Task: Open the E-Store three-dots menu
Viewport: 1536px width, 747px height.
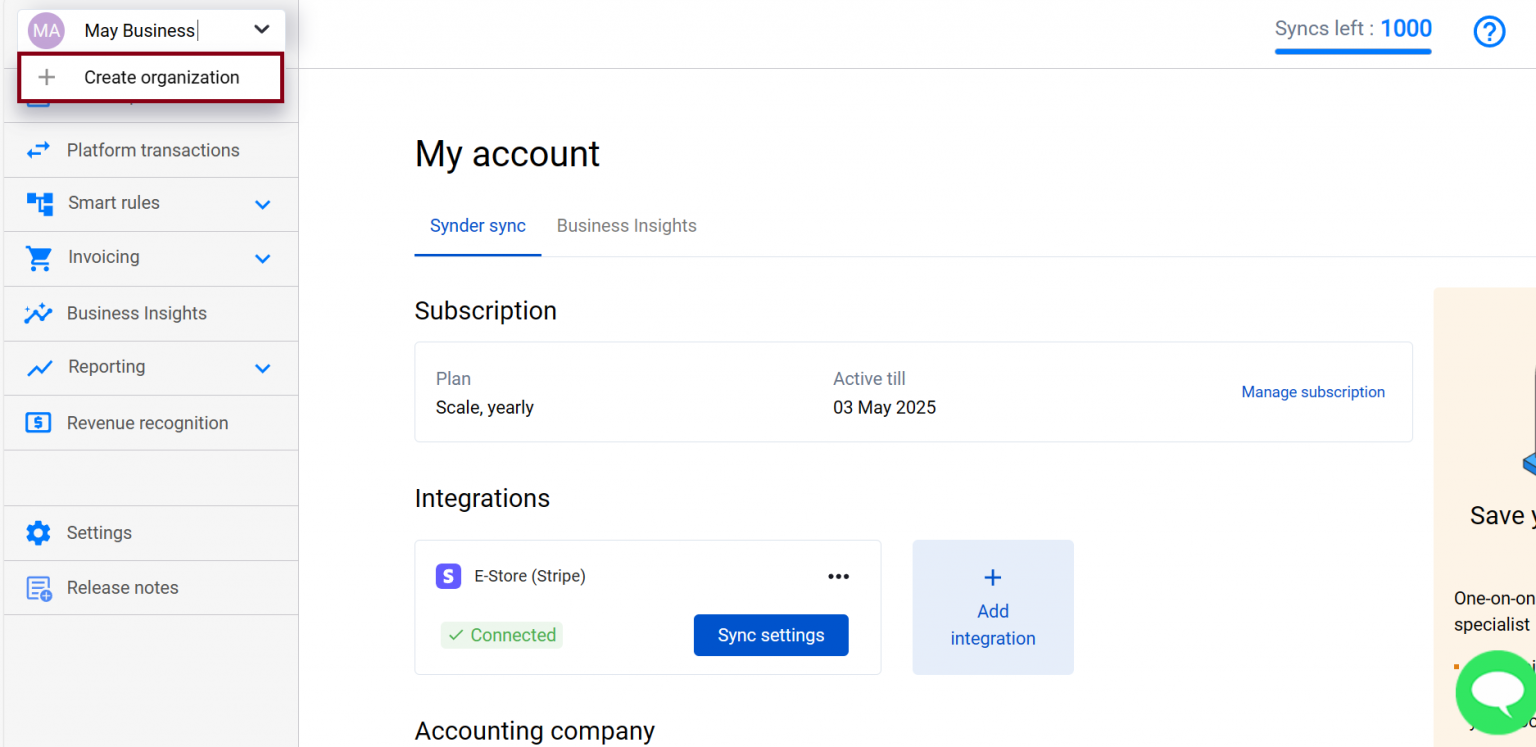Action: [838, 576]
